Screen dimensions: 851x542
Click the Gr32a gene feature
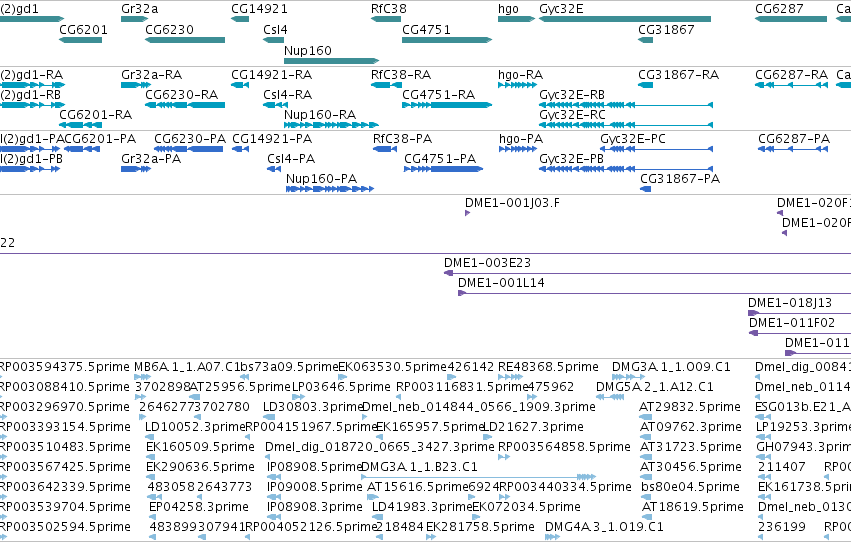135,19
